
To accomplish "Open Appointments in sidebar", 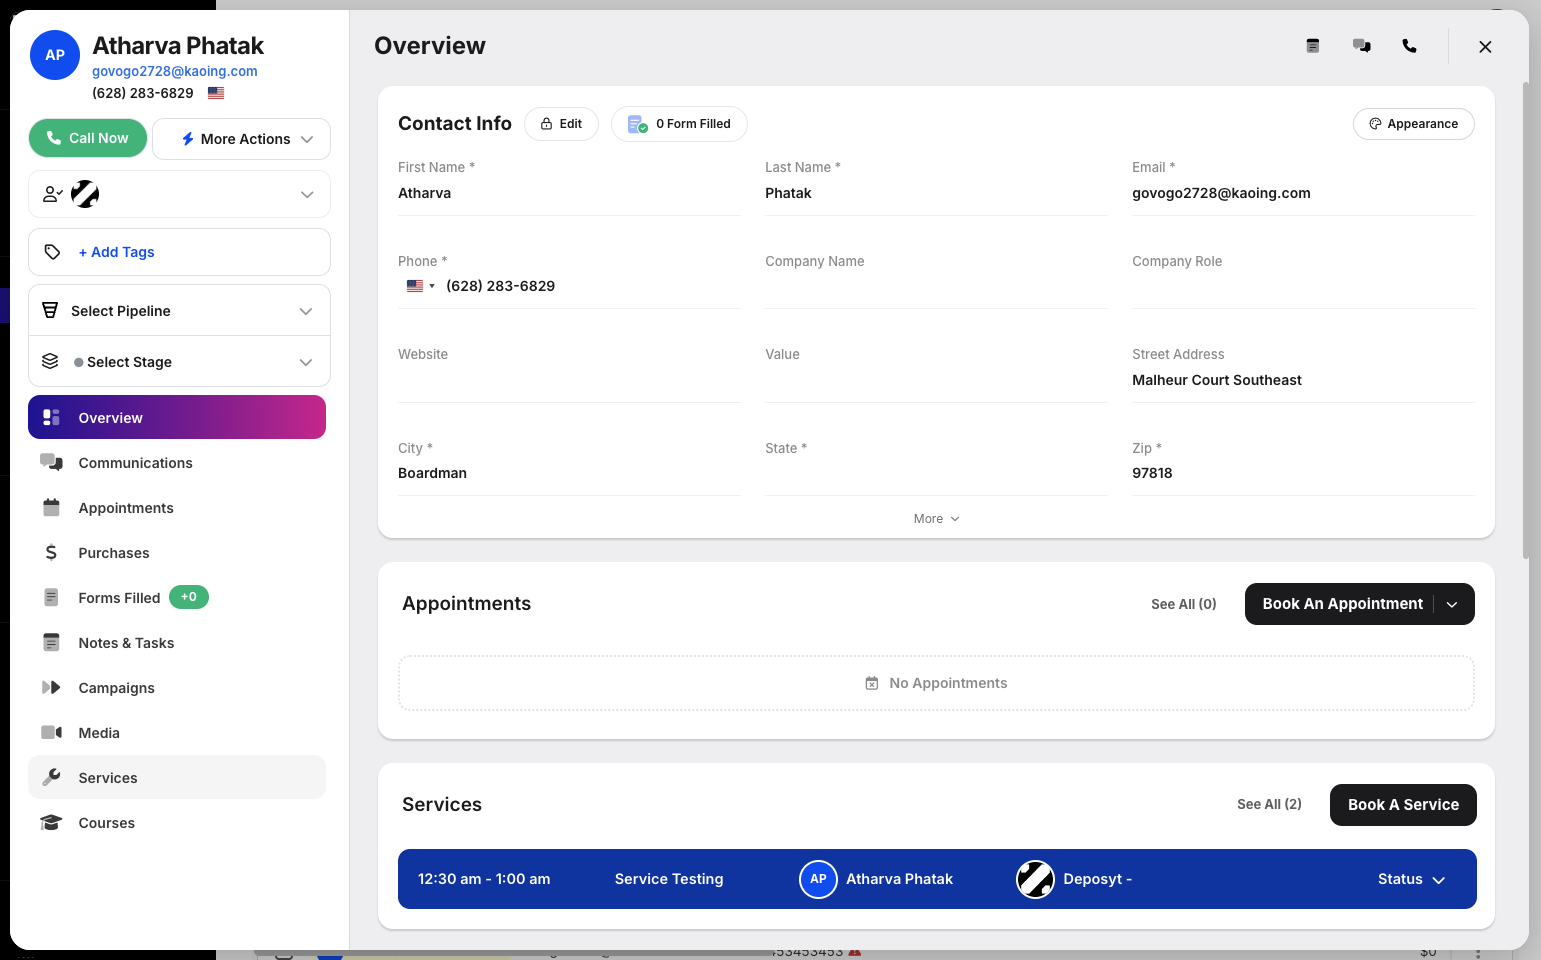I will pyautogui.click(x=177, y=507).
